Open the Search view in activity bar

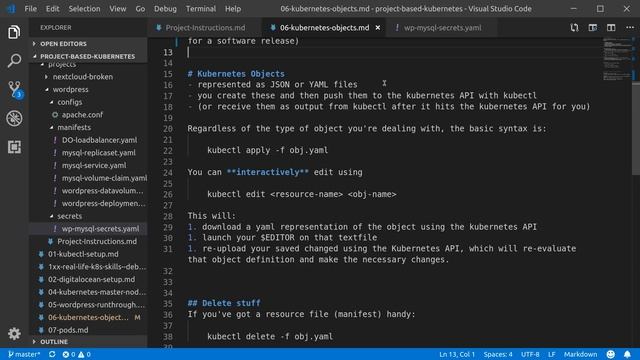pyautogui.click(x=14, y=60)
